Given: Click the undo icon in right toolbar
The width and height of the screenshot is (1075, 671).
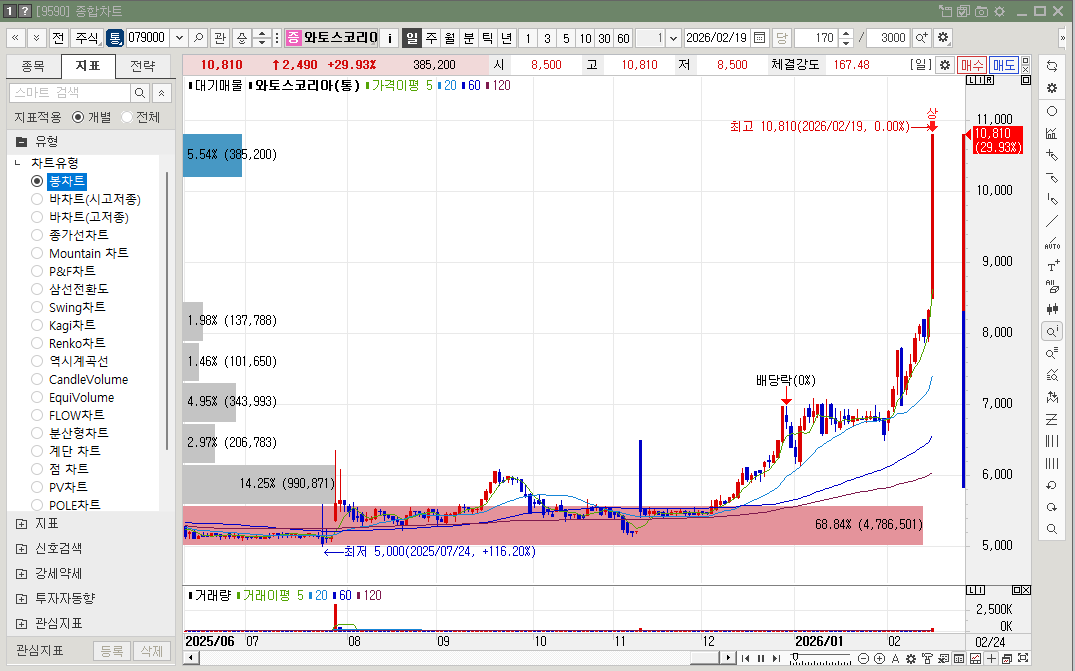Looking at the screenshot, I should tap(1052, 485).
